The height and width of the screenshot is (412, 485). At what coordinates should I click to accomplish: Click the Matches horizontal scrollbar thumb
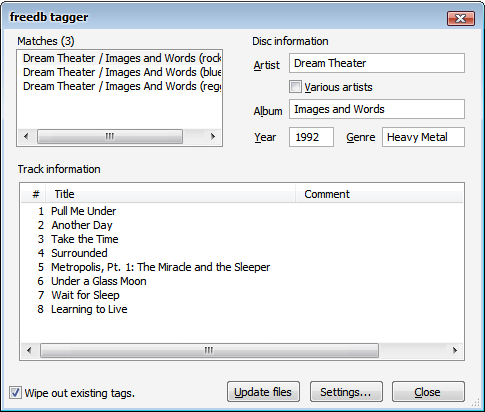[x=110, y=136]
